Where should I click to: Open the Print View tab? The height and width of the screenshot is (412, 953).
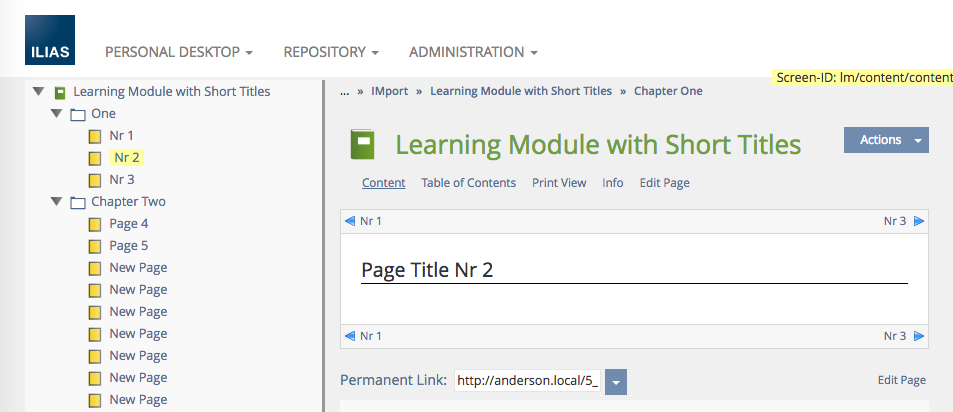[559, 183]
